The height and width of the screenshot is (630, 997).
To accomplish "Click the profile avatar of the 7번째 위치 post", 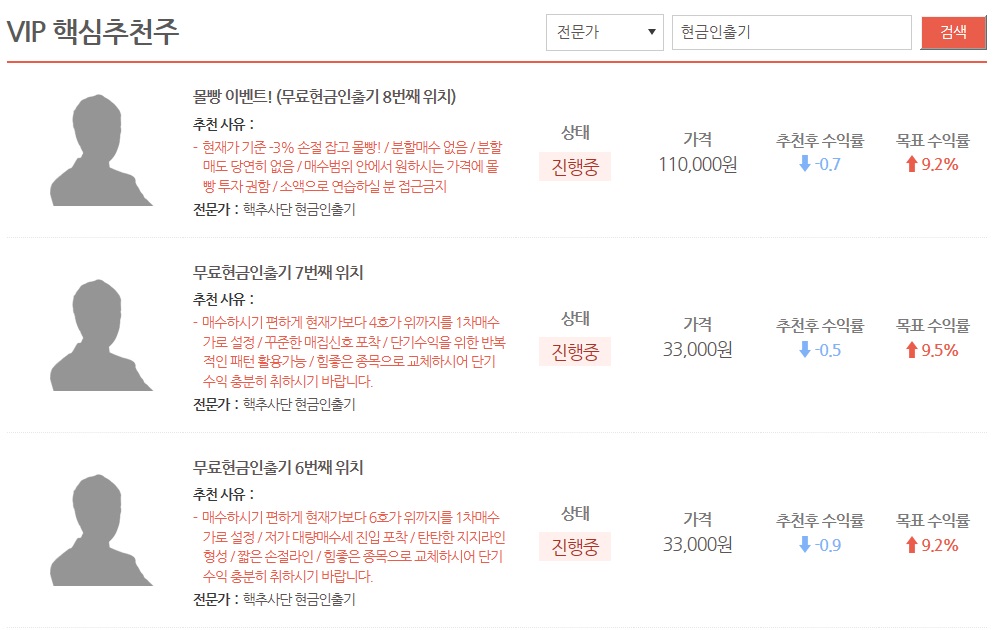I will tap(101, 335).
